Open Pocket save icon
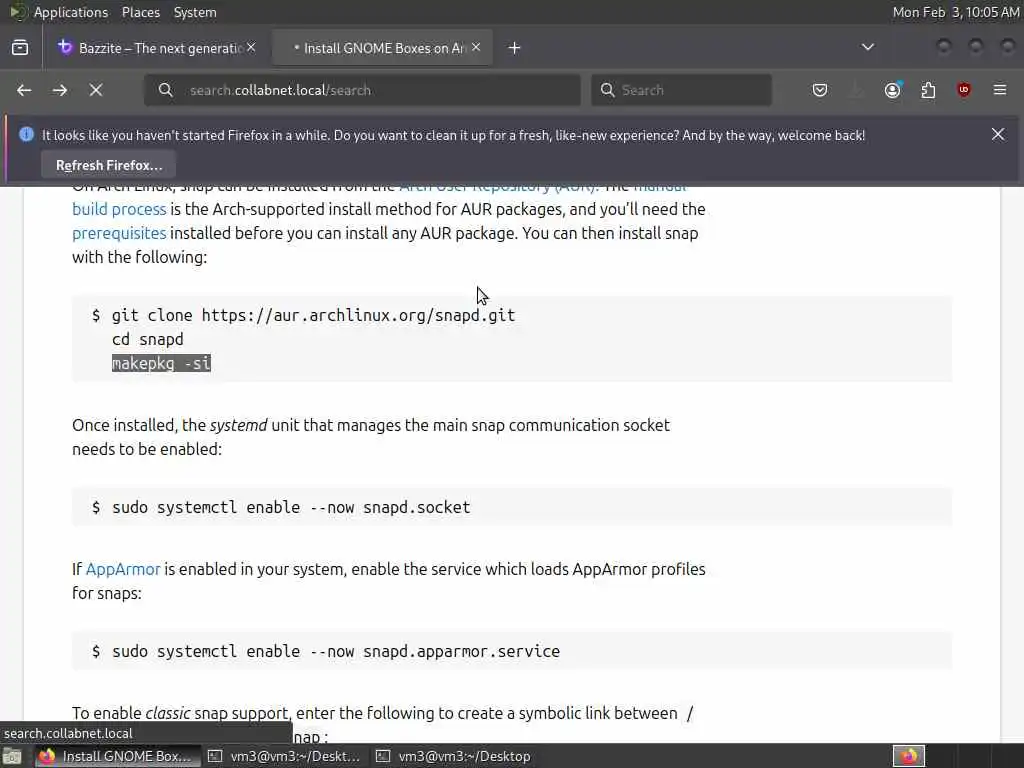Viewport: 1024px width, 768px height. 820,90
